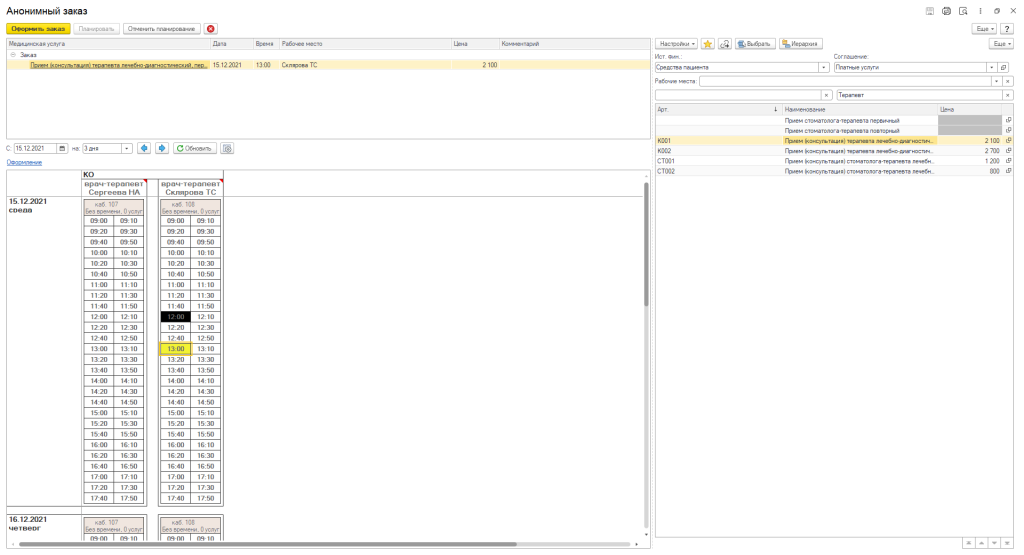Select the 14:00 slot for Сергеева НА
The width and height of the screenshot is (1024, 555).
tap(98, 380)
